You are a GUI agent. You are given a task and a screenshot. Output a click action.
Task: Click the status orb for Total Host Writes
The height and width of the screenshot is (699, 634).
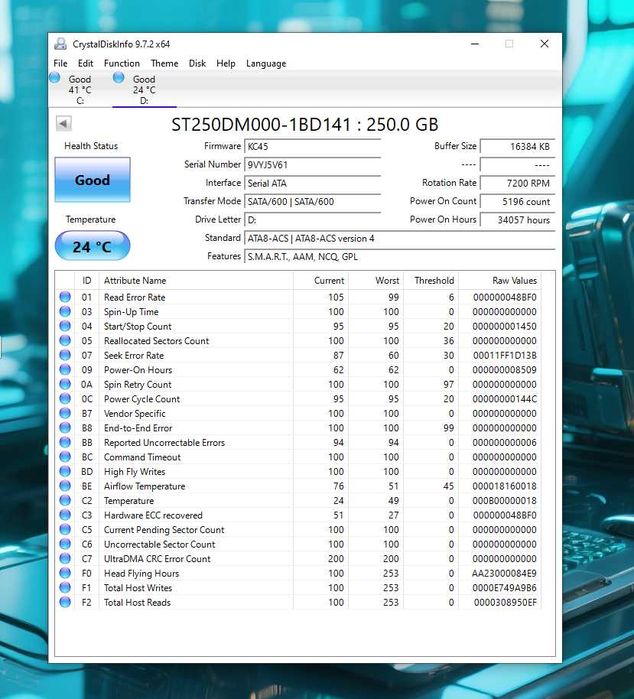65,588
